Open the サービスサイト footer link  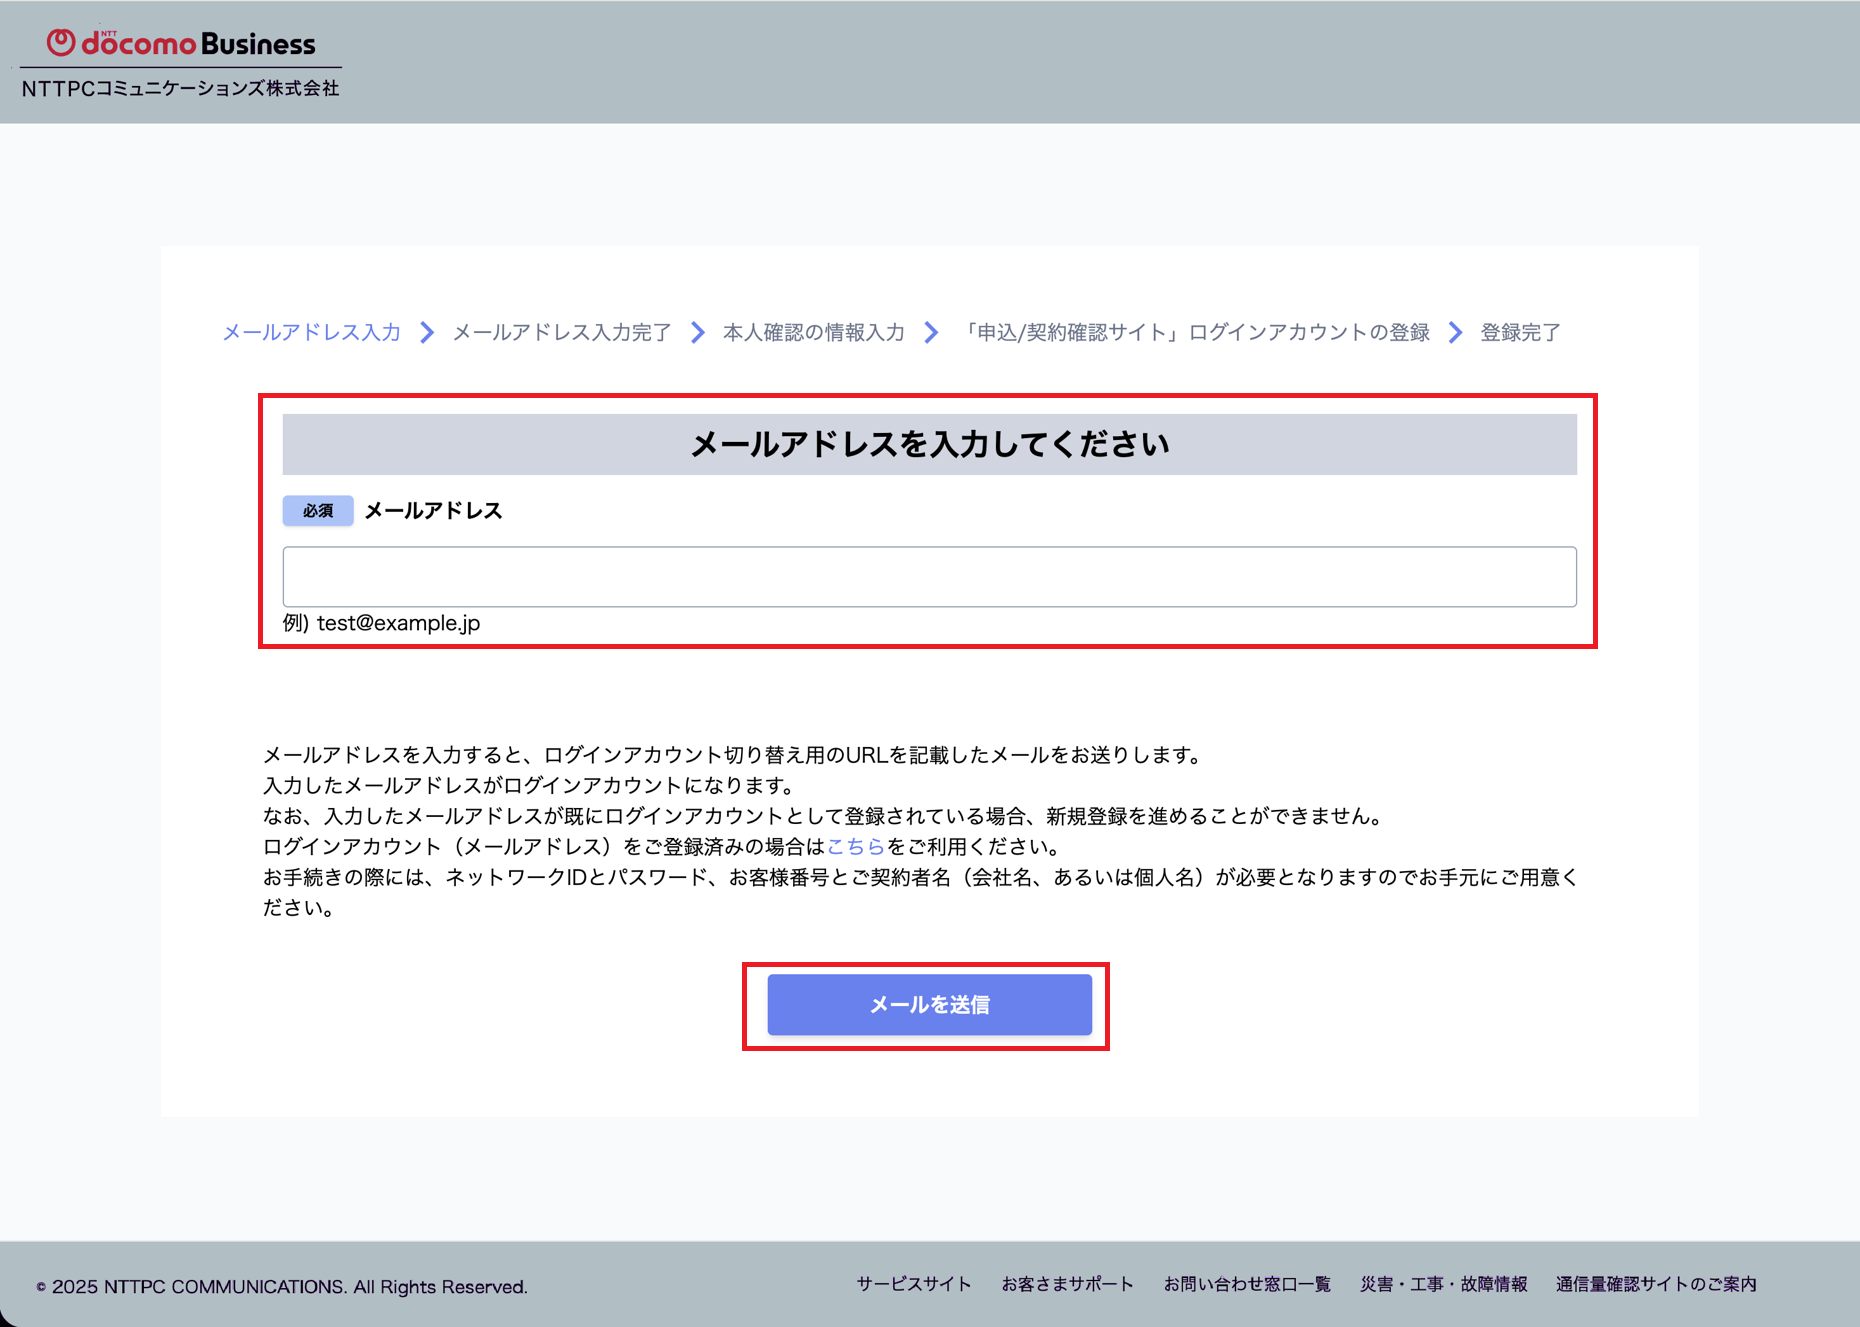[x=914, y=1284]
